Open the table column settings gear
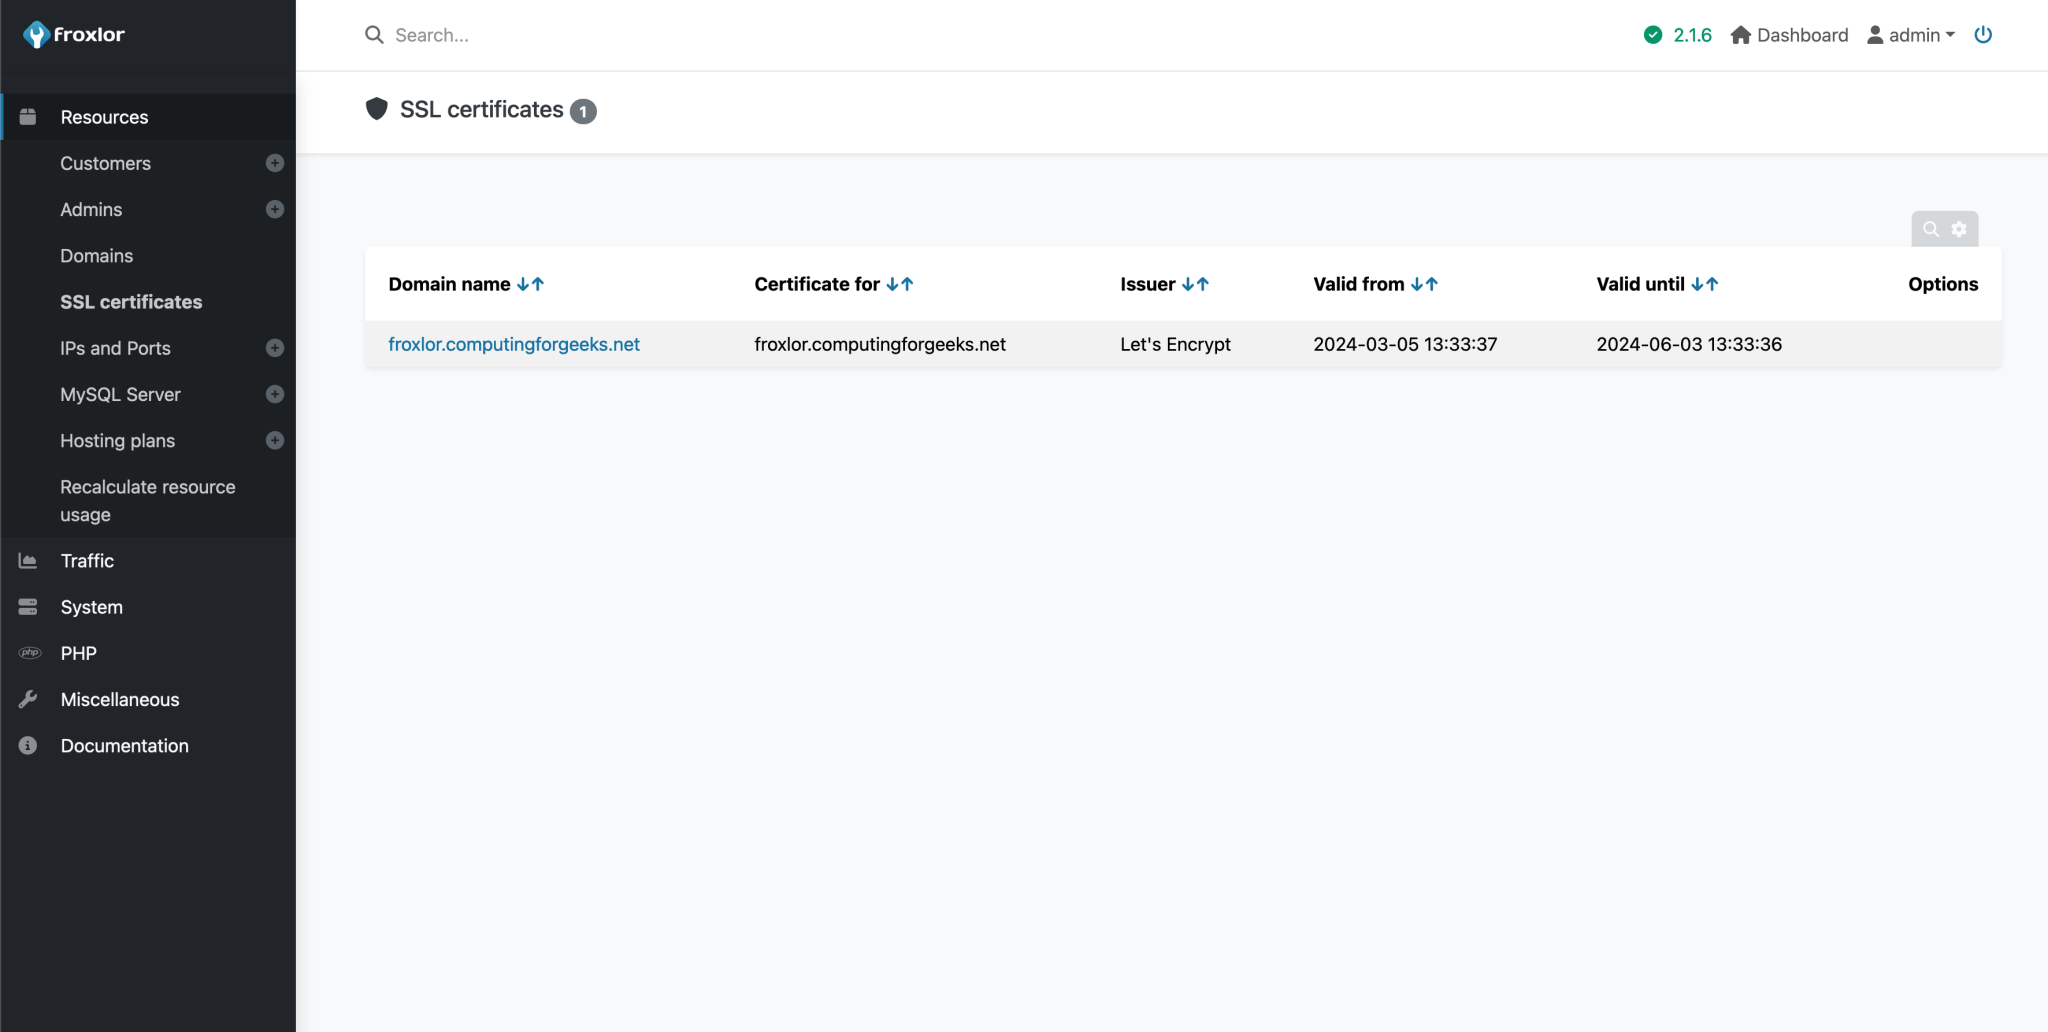This screenshot has height=1032, width=2048. coord(1959,228)
